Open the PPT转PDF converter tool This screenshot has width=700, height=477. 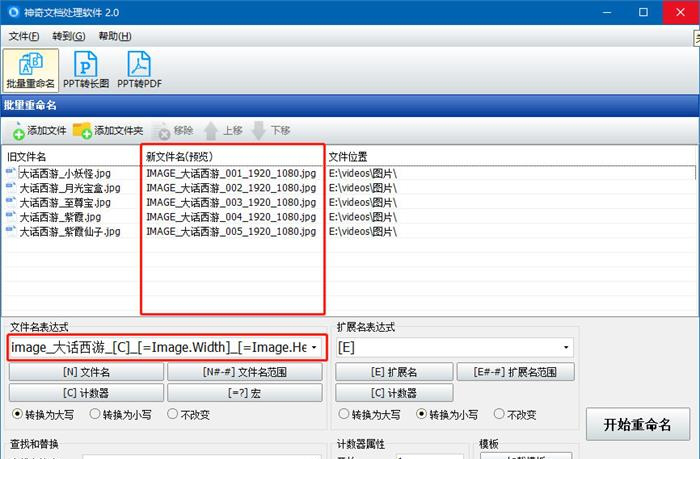coord(139,70)
